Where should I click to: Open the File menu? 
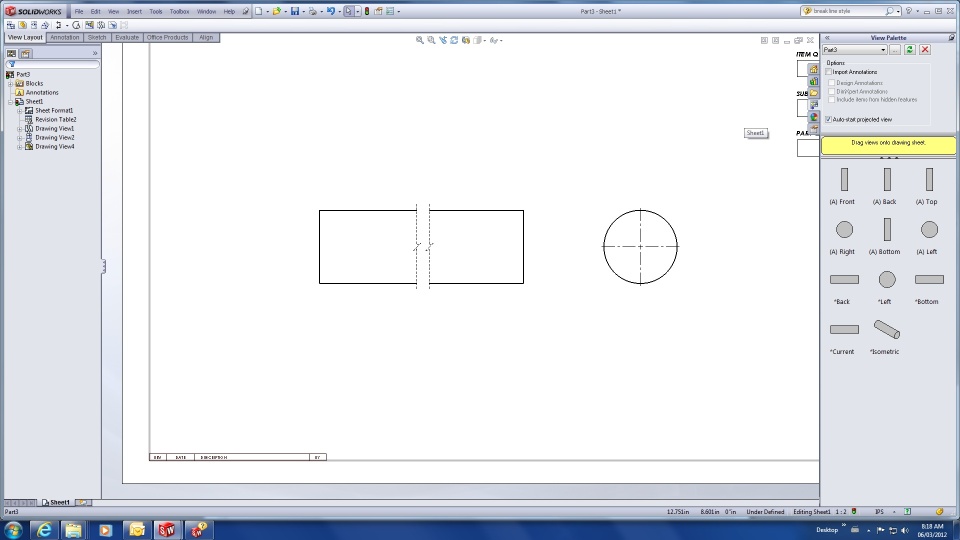79,11
